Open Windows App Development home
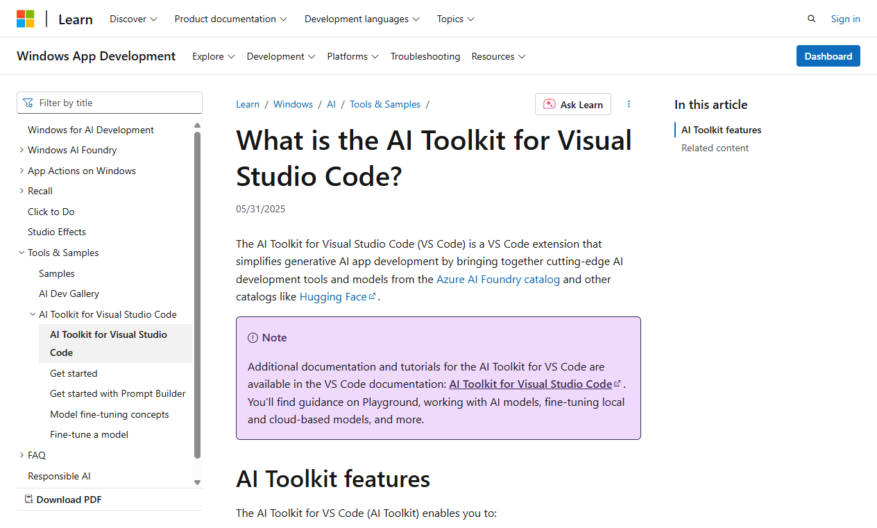This screenshot has width=877, height=528. (x=96, y=56)
